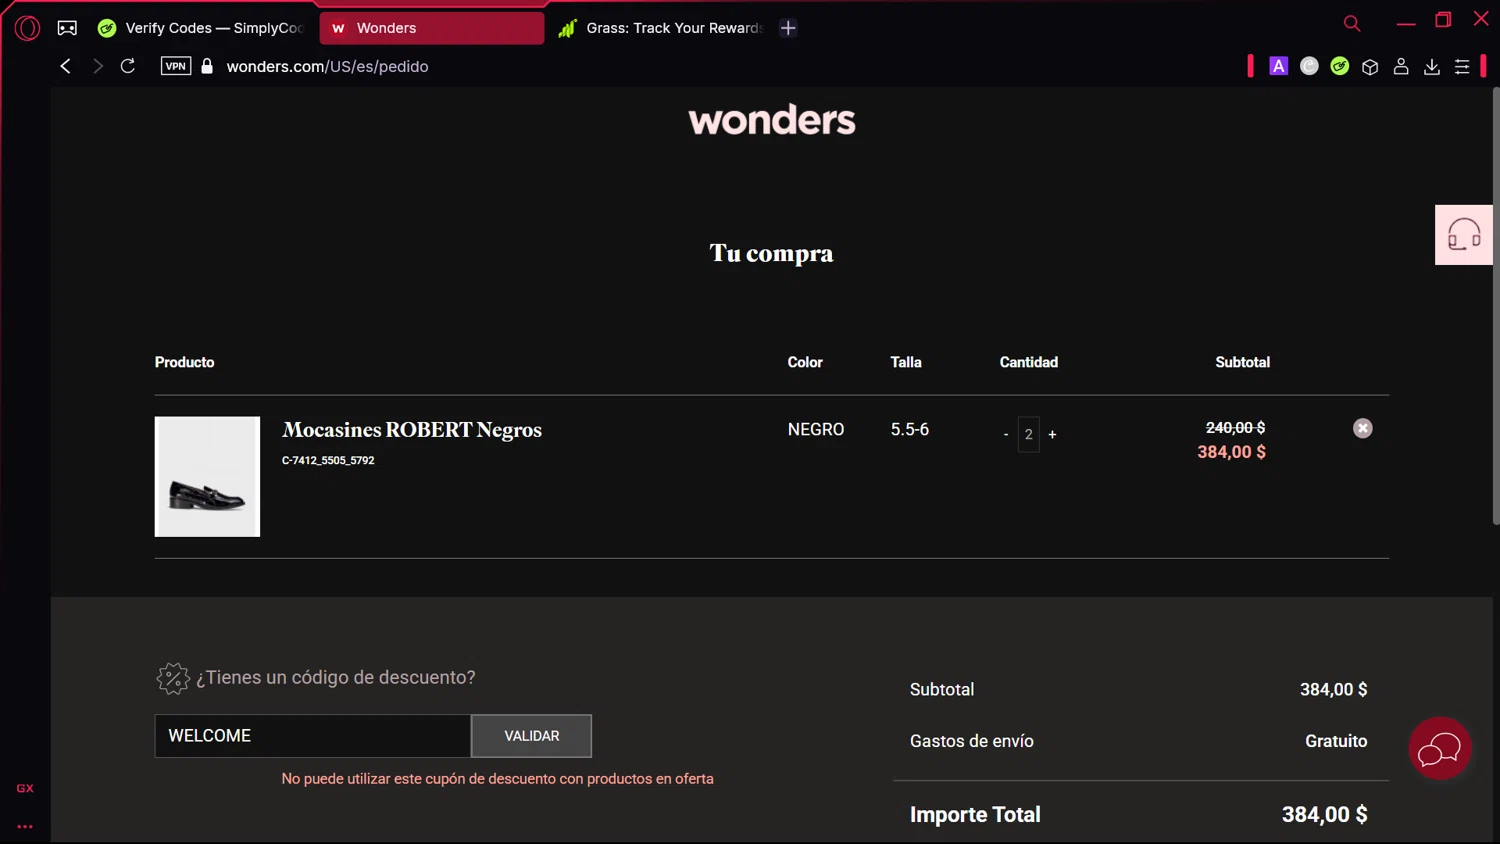Click the quantity field showing 2
The image size is (1500, 844).
tap(1029, 434)
